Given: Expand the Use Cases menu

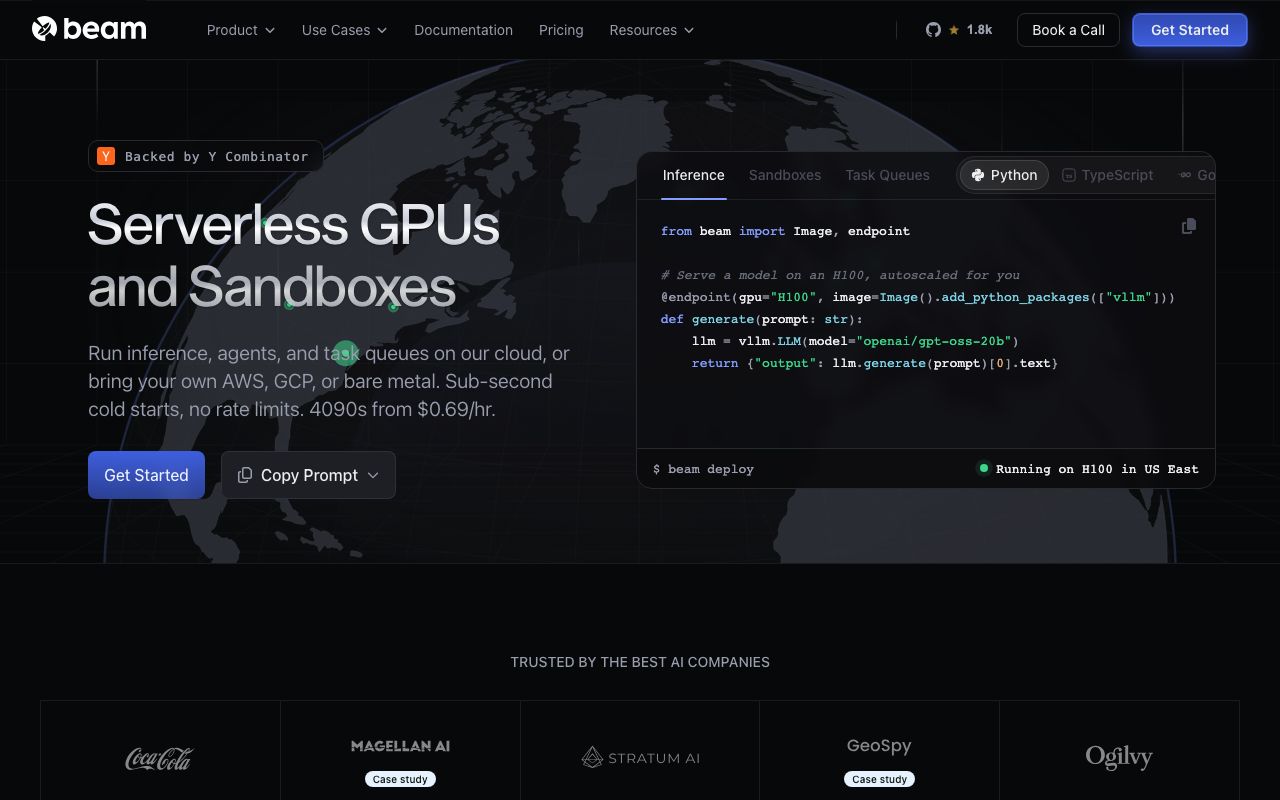Looking at the screenshot, I should click(344, 30).
